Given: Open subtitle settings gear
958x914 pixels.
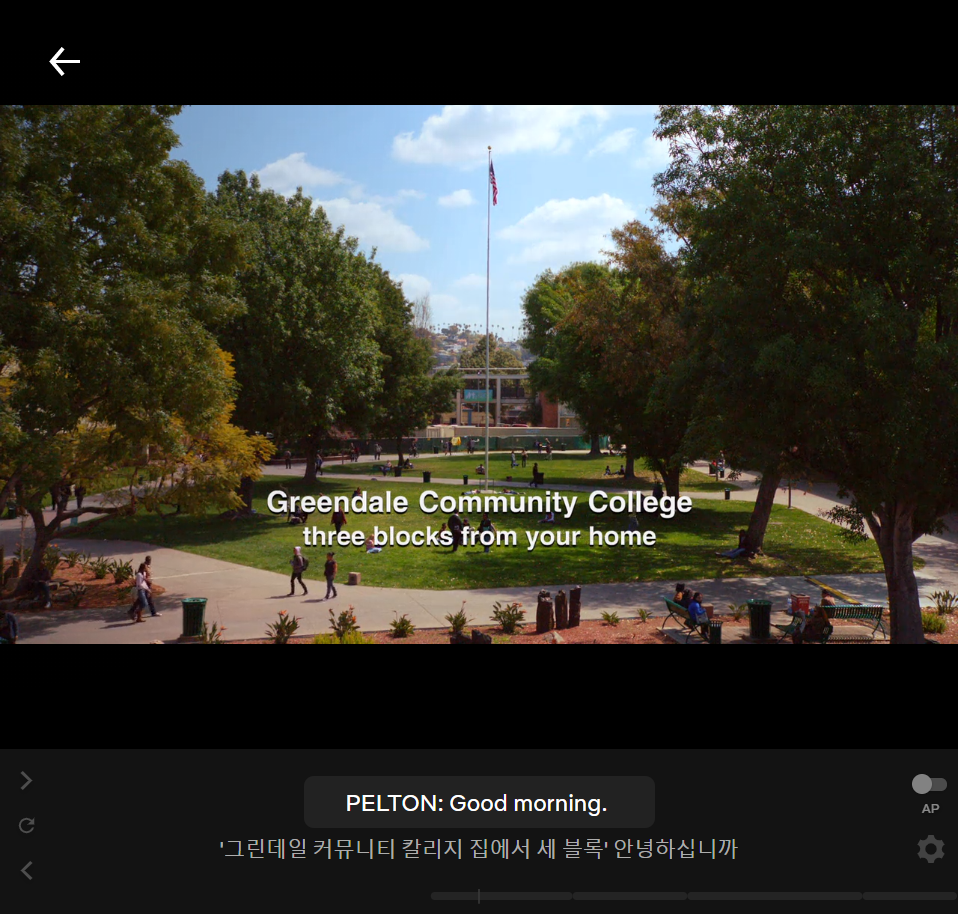Looking at the screenshot, I should pyautogui.click(x=931, y=849).
